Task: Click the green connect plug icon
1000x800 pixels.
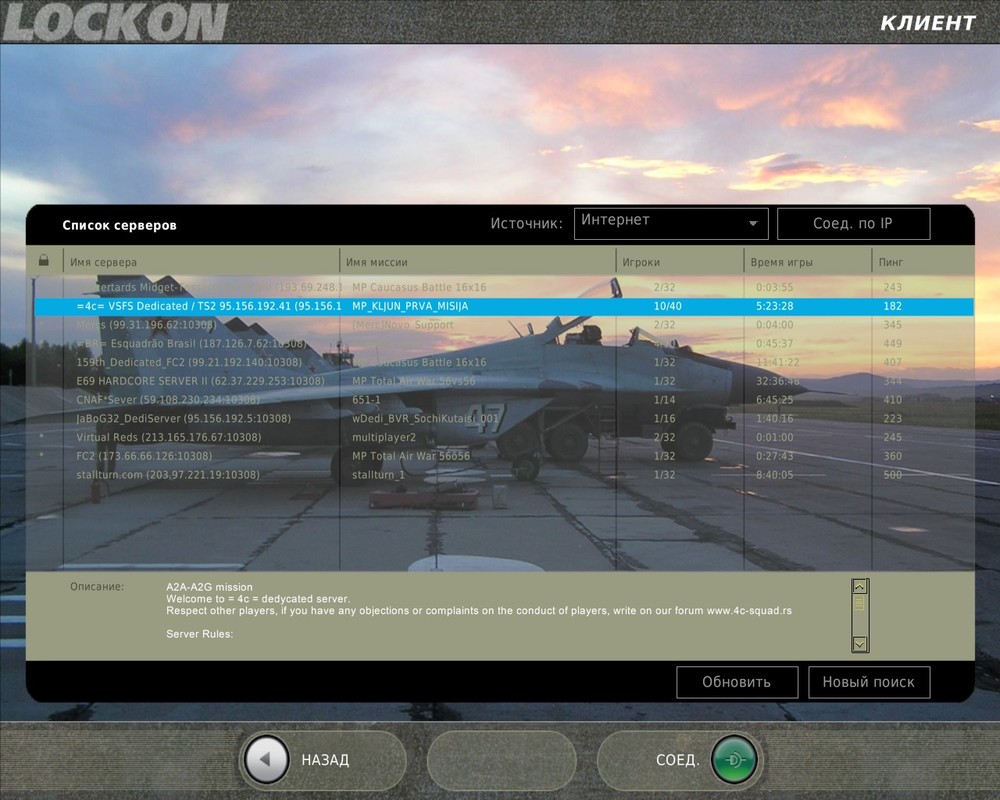Action: [737, 760]
